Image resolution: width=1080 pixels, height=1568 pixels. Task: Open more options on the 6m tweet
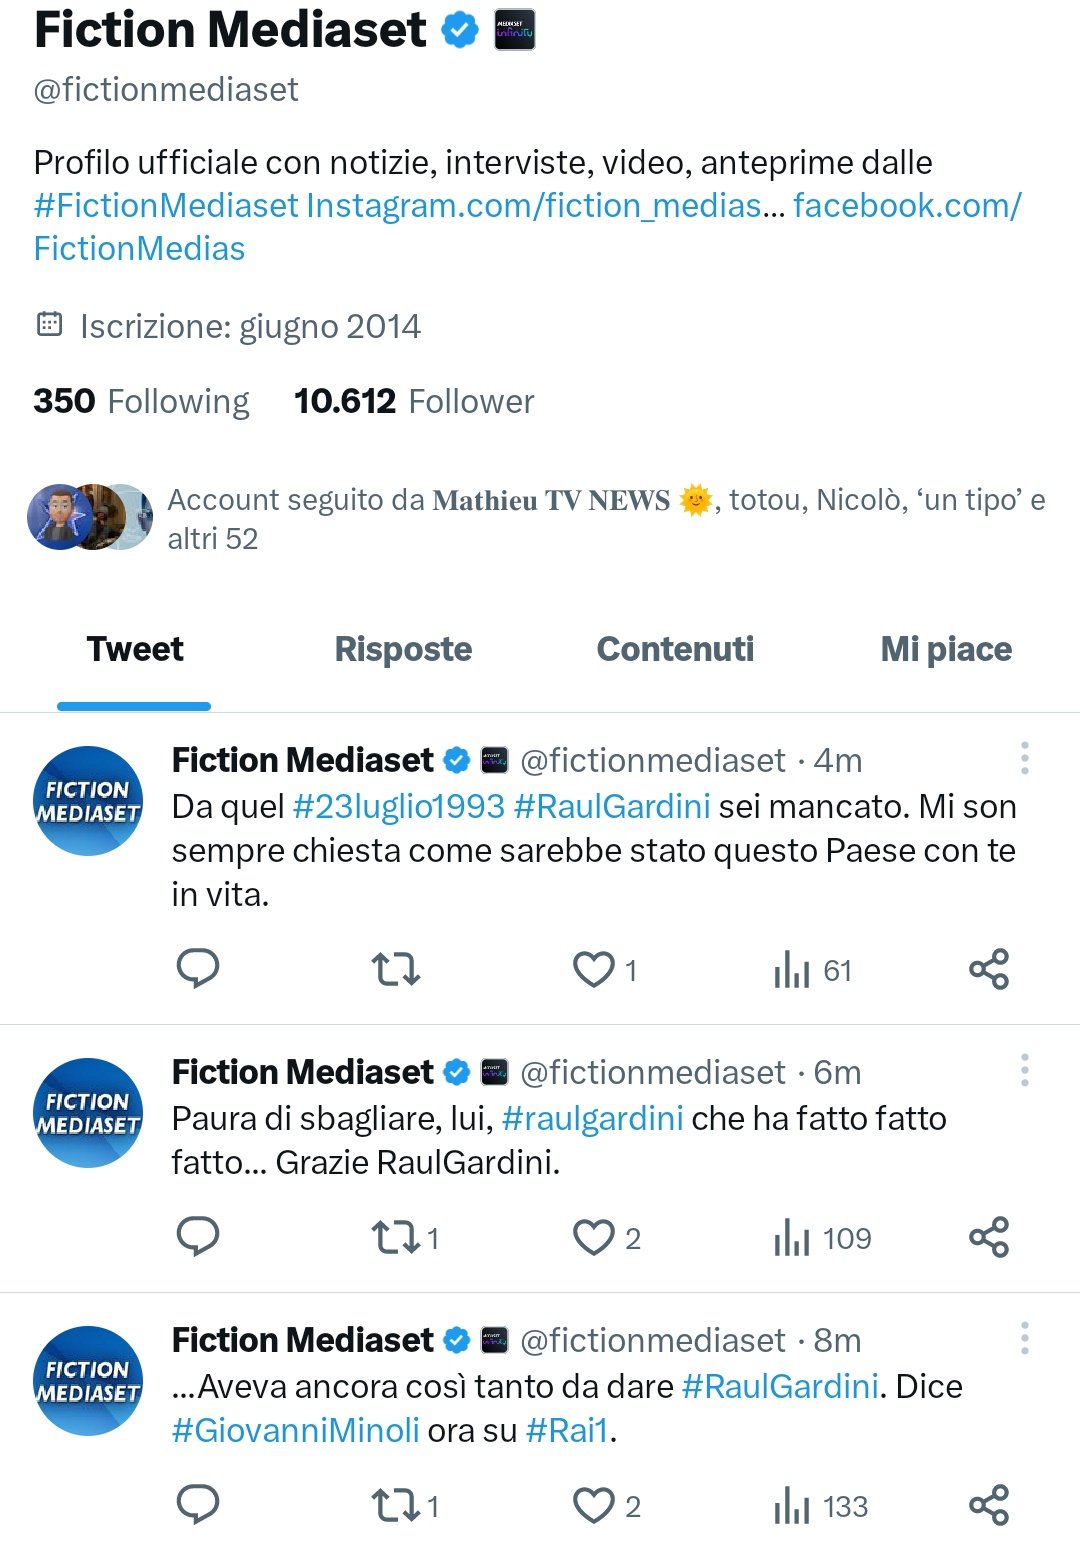pyautogui.click(x=1025, y=1071)
